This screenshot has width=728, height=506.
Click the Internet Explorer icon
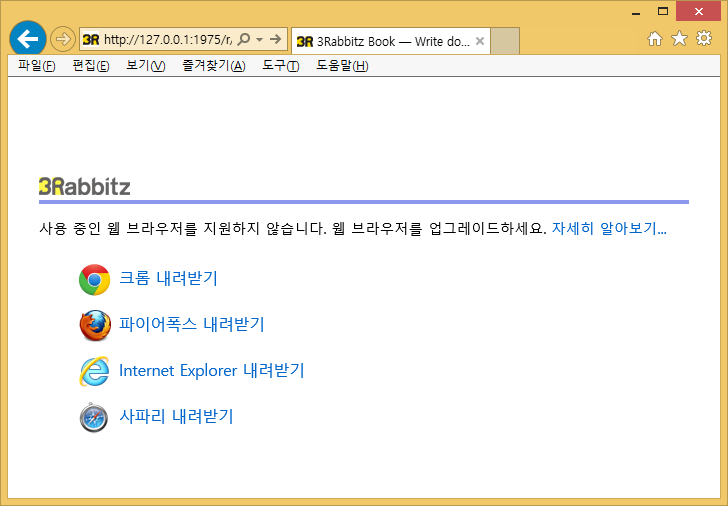(94, 371)
